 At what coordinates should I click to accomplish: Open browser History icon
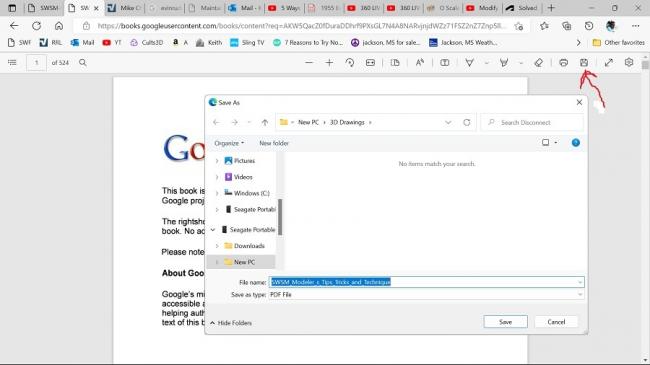click(x=589, y=26)
